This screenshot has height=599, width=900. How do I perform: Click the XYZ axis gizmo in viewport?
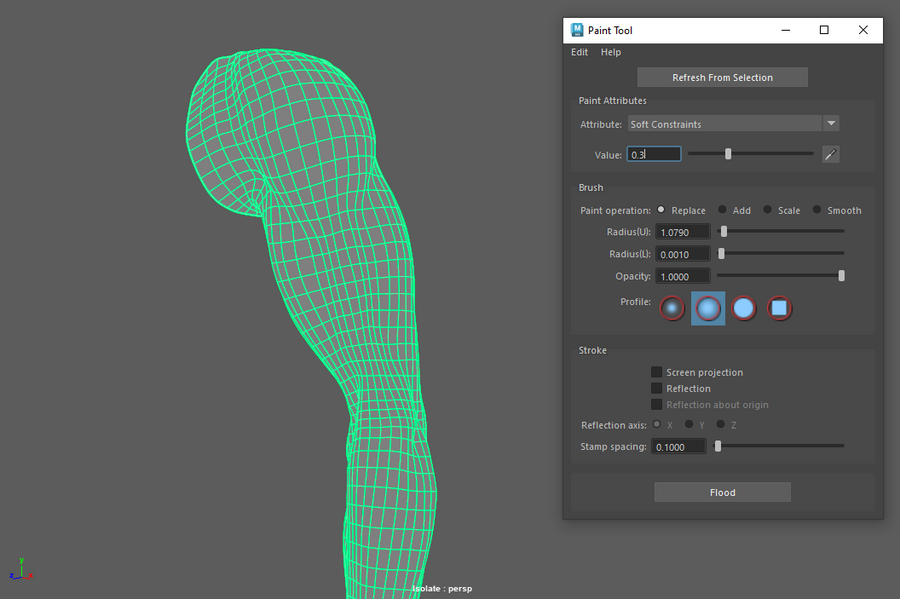pos(20,570)
